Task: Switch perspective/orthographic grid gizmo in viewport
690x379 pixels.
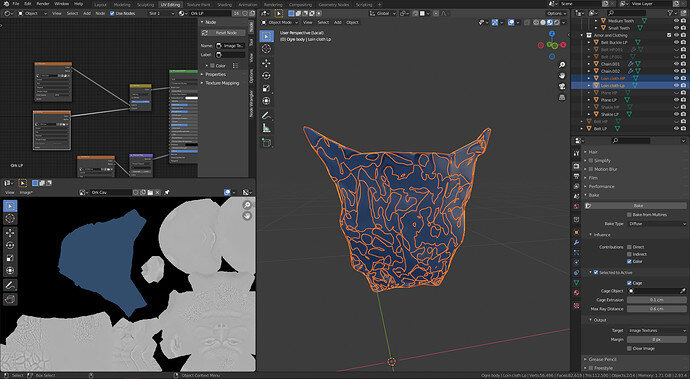Action: [x=562, y=97]
